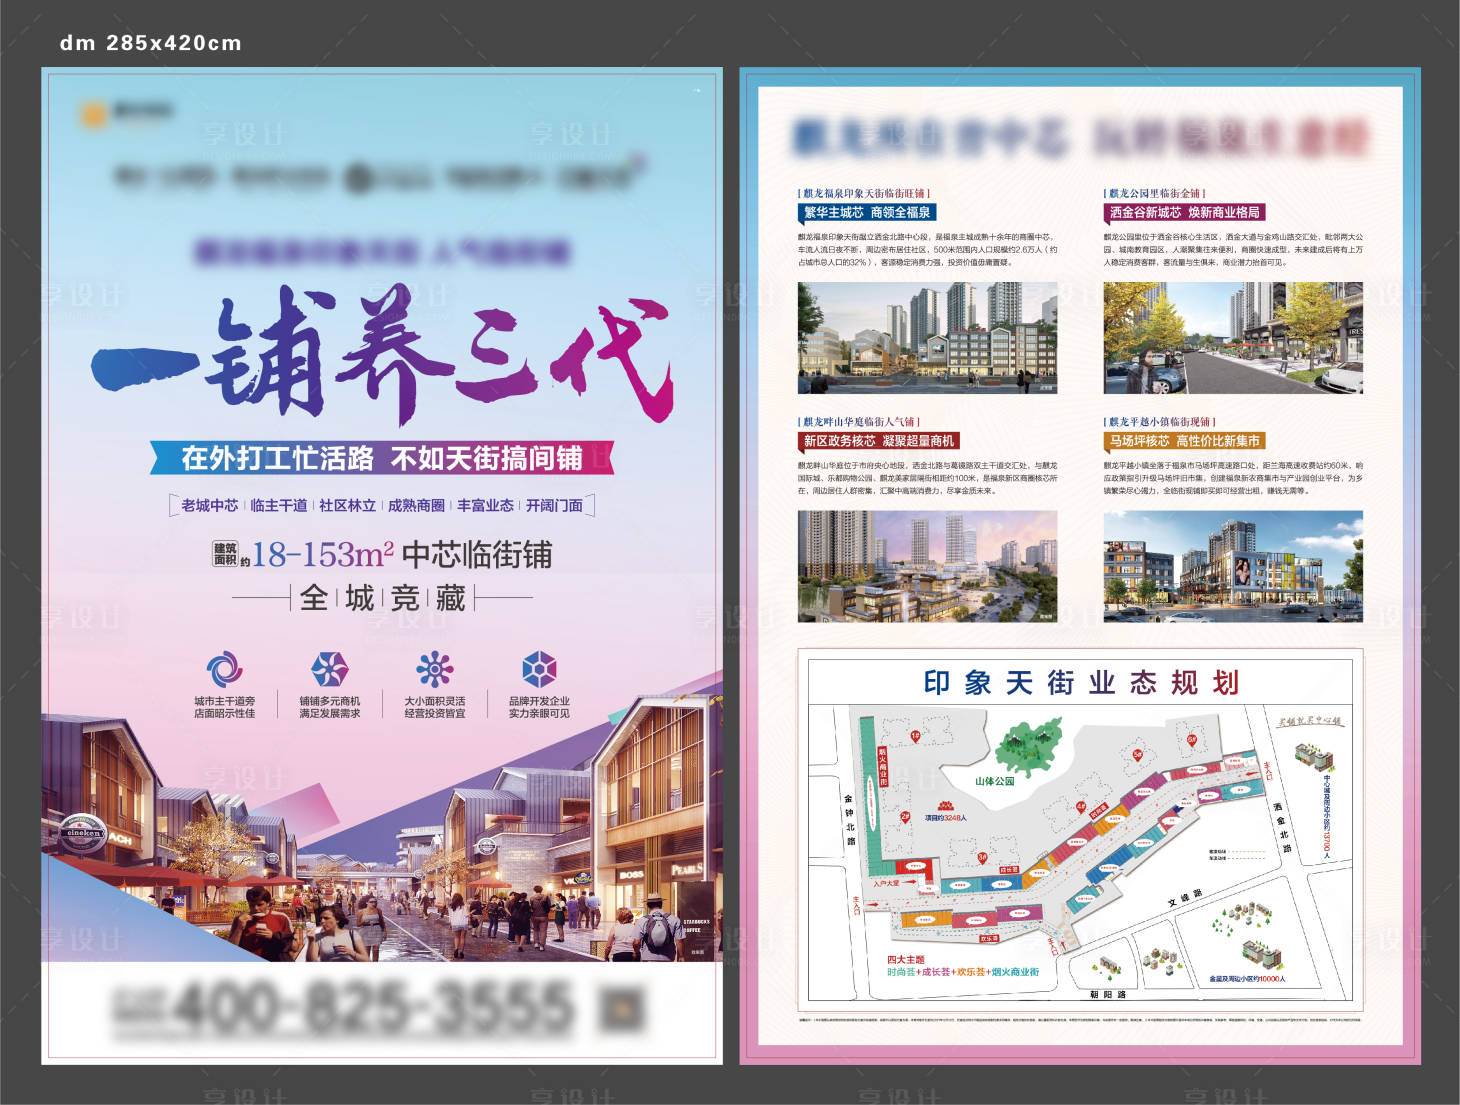Click the label 麒龙畔山华庭临街人气铺
Screen dimensions: 1460x1105
859,422
